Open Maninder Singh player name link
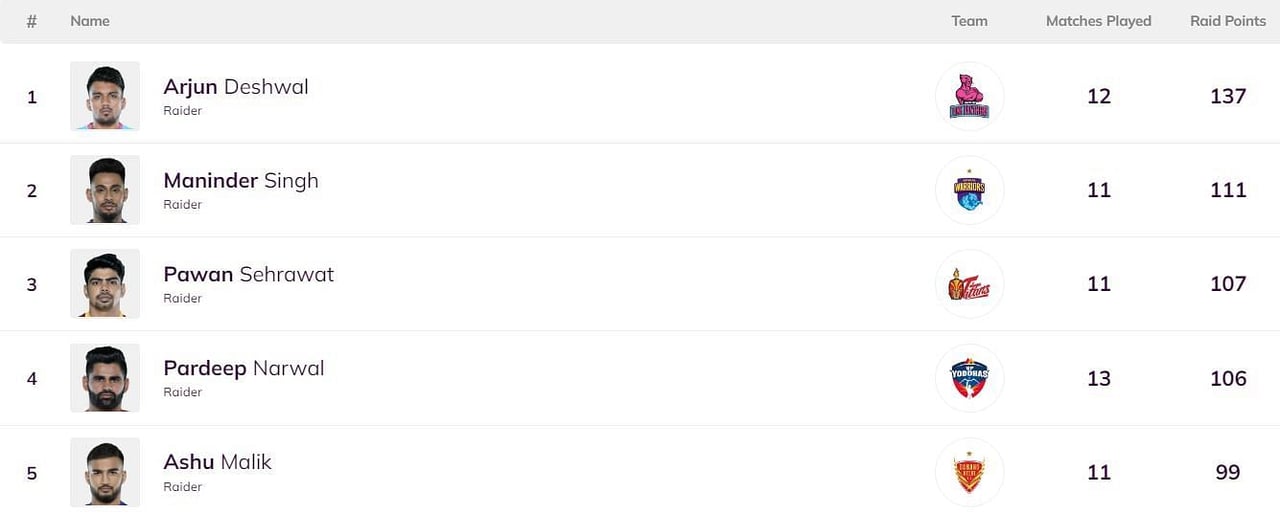 tap(241, 181)
